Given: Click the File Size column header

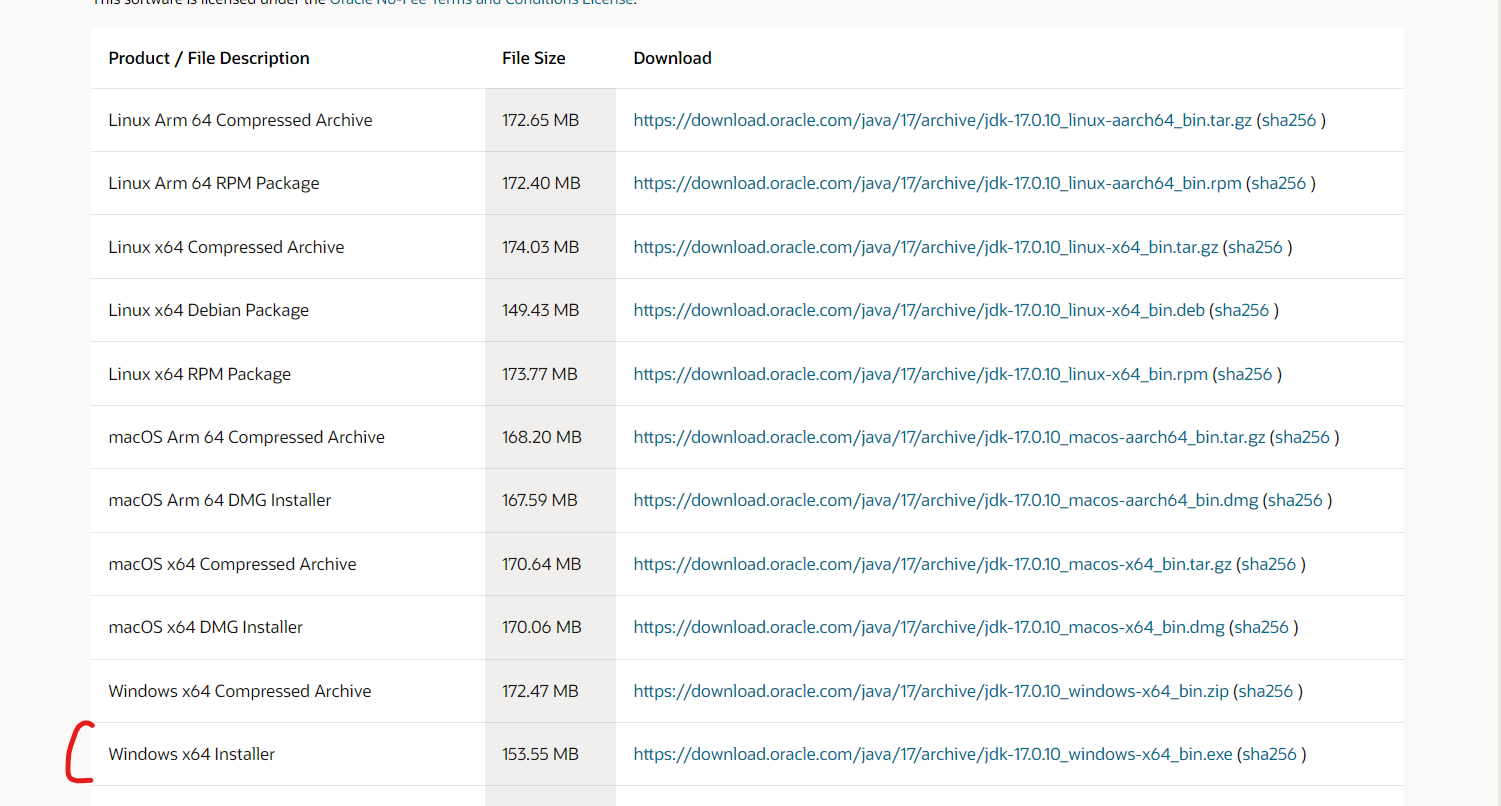Looking at the screenshot, I should 534,58.
